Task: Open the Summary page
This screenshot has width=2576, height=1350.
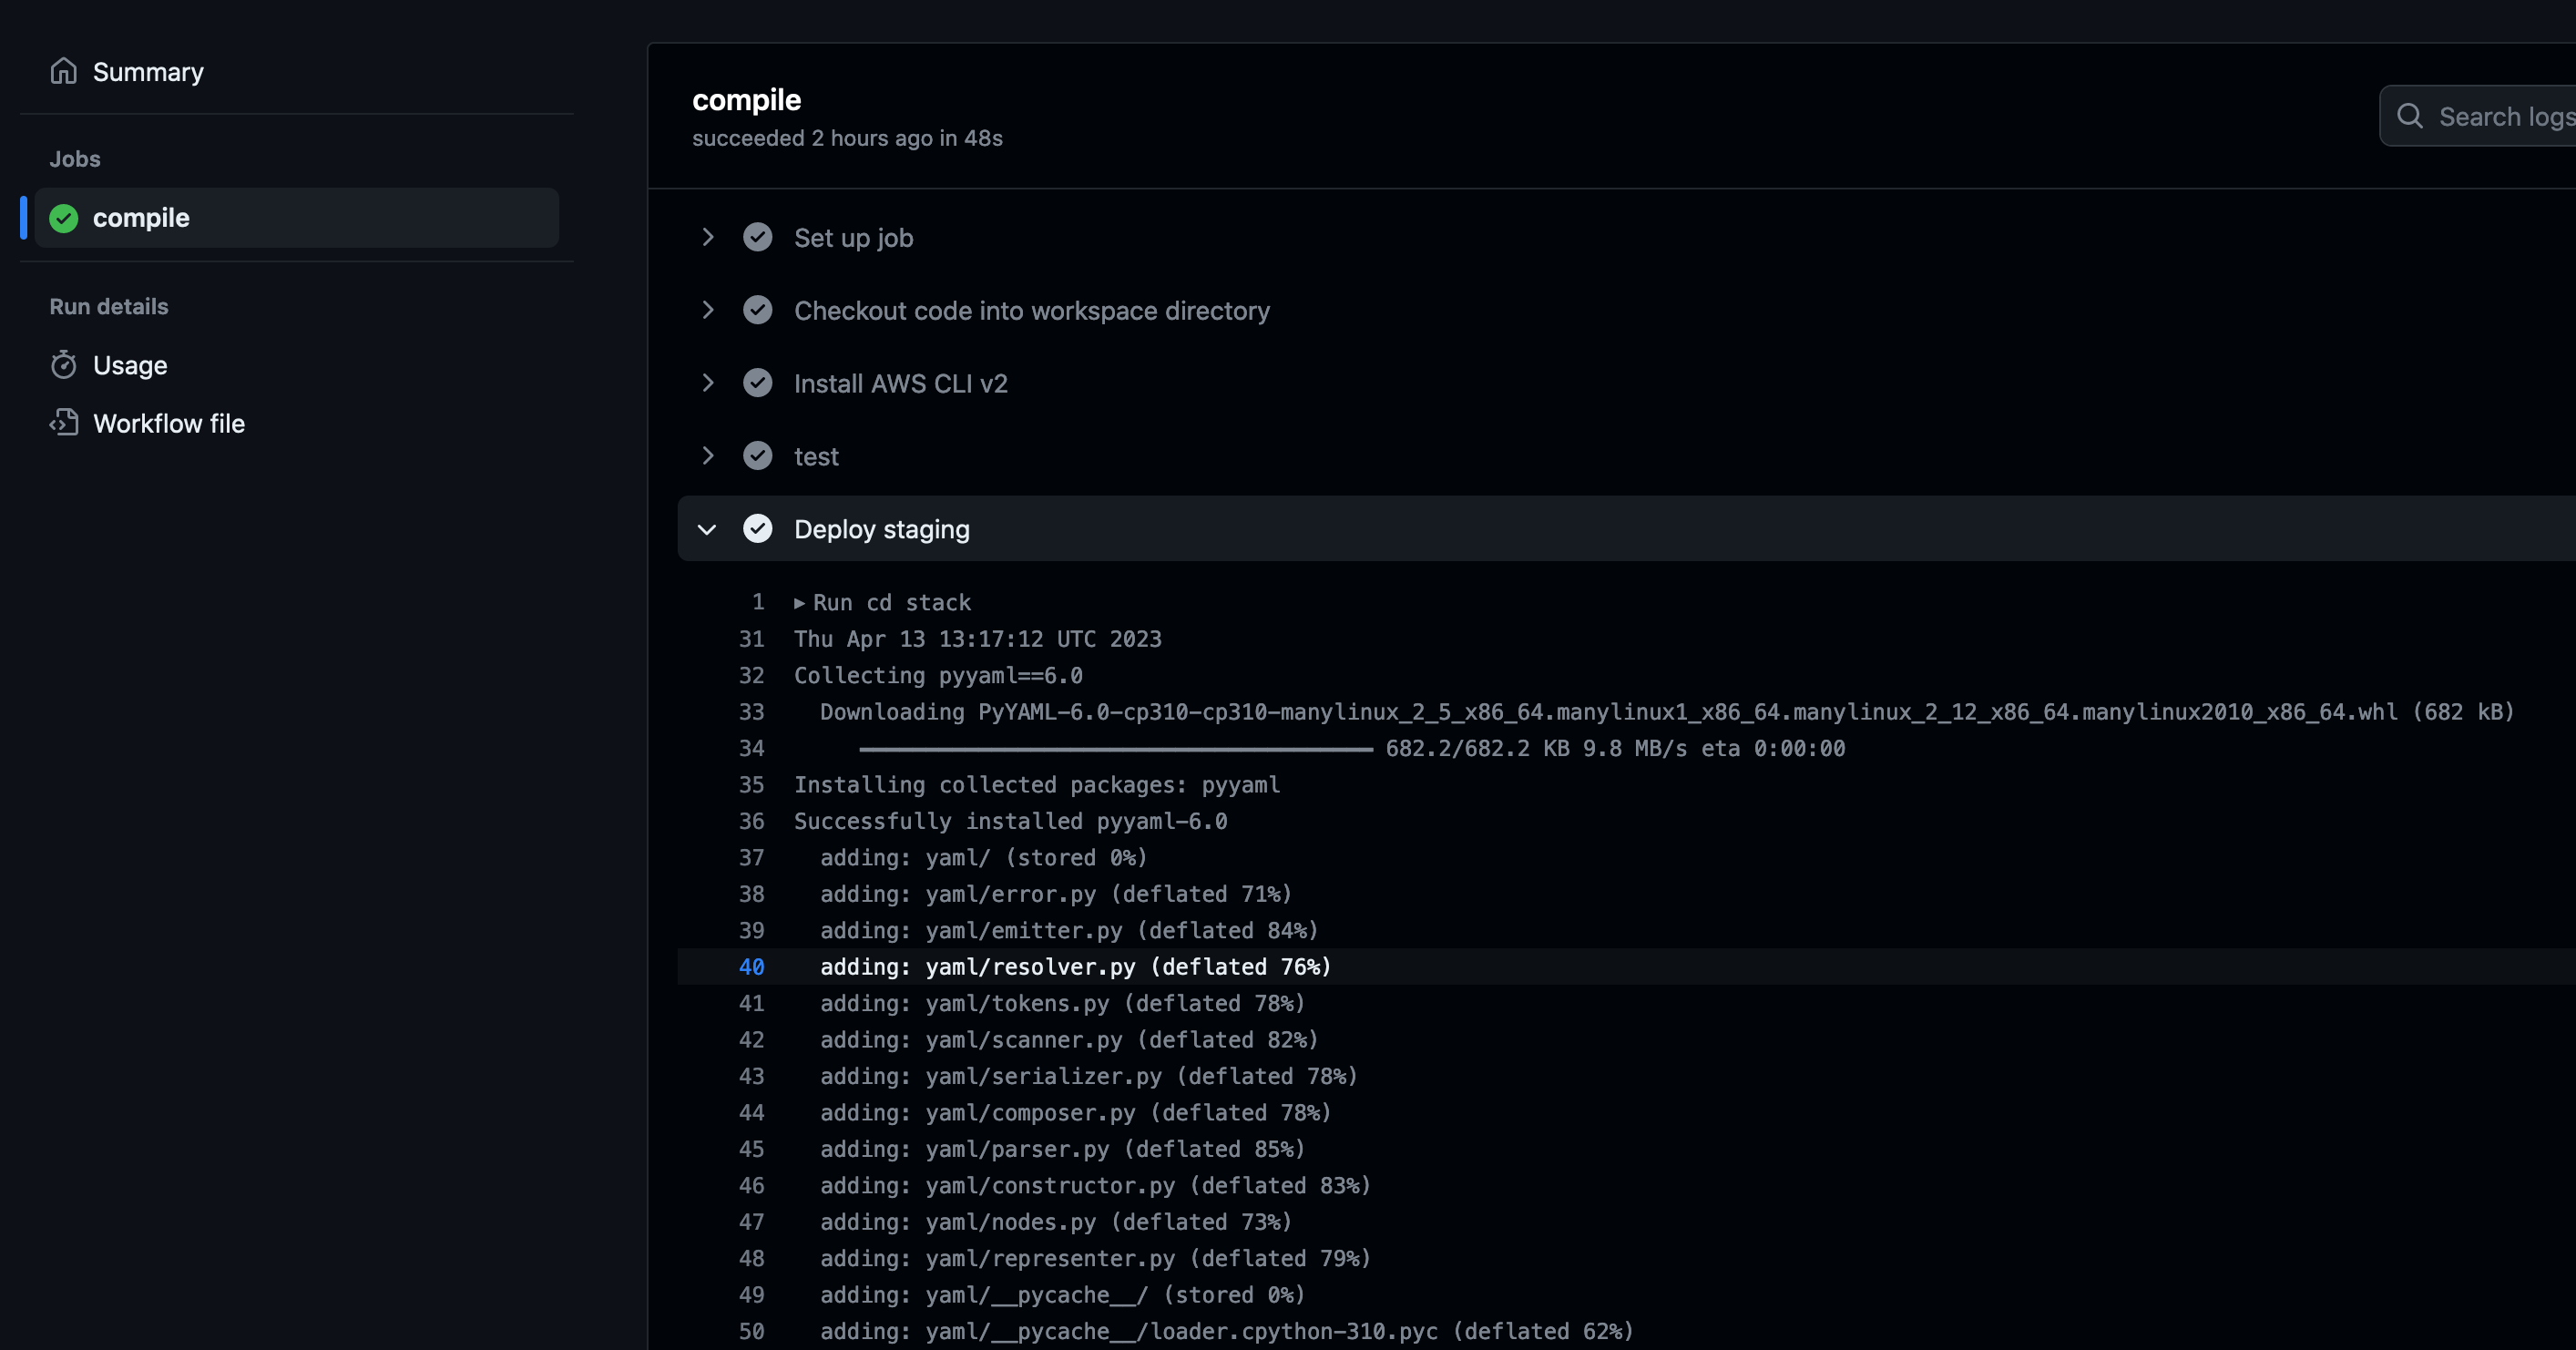Action: click(148, 72)
